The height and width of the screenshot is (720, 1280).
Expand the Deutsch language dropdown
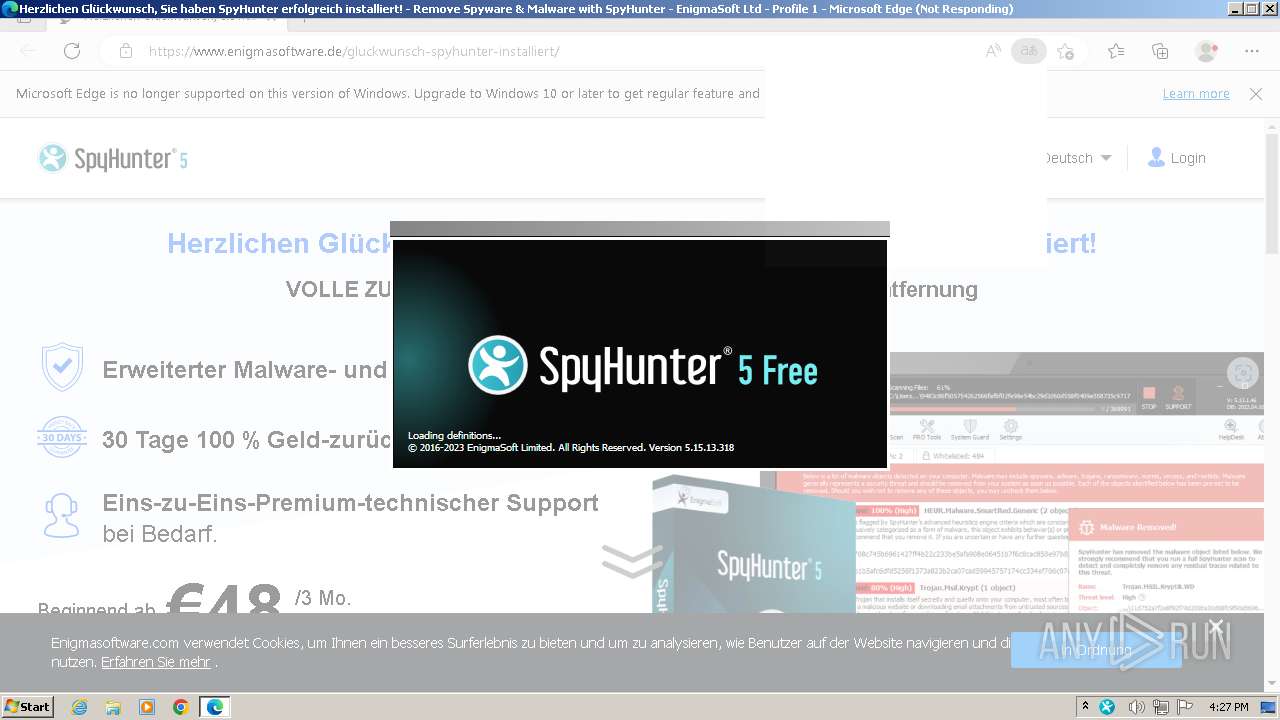(1078, 158)
